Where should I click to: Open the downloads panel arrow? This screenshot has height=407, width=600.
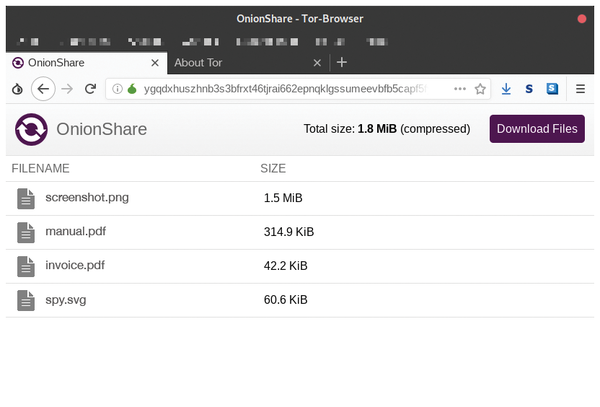(507, 89)
